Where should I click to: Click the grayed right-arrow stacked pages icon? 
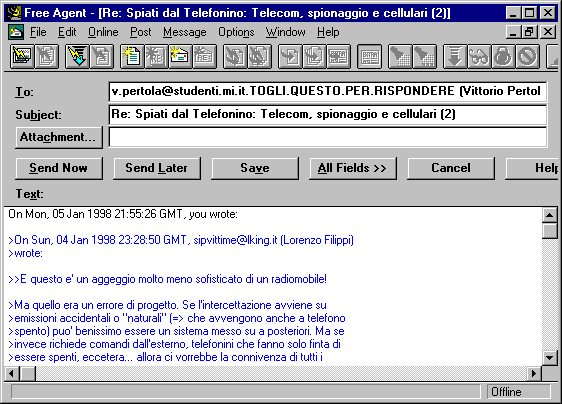pyautogui.click(x=314, y=56)
